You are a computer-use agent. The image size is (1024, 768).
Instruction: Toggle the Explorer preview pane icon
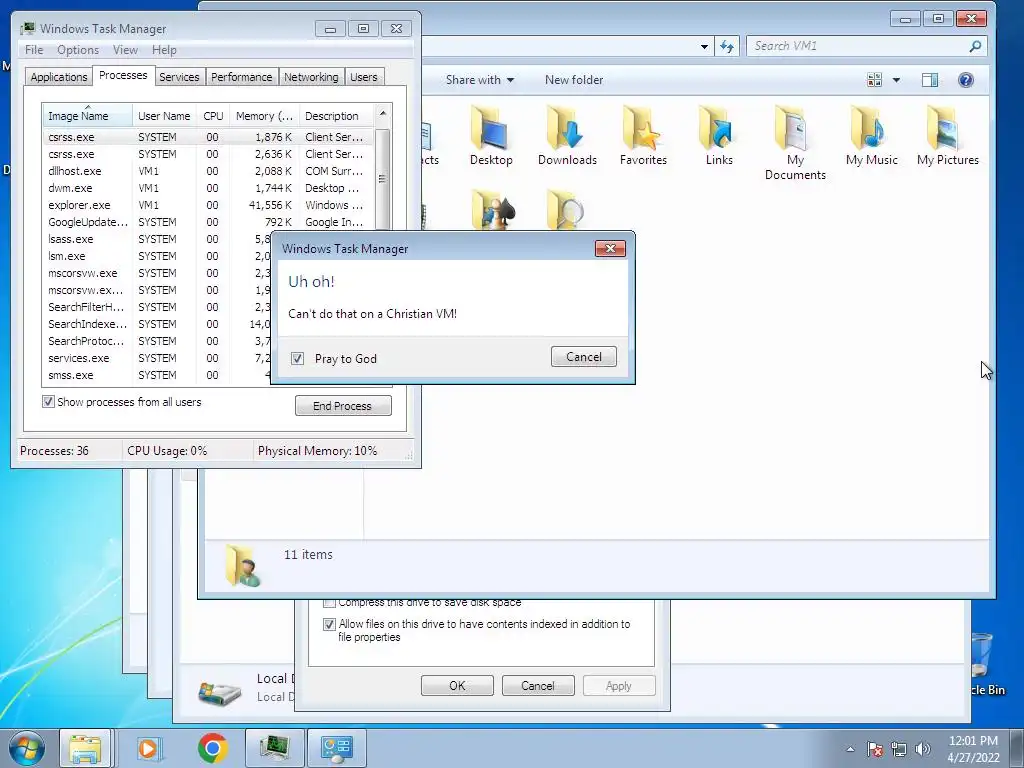coord(929,80)
